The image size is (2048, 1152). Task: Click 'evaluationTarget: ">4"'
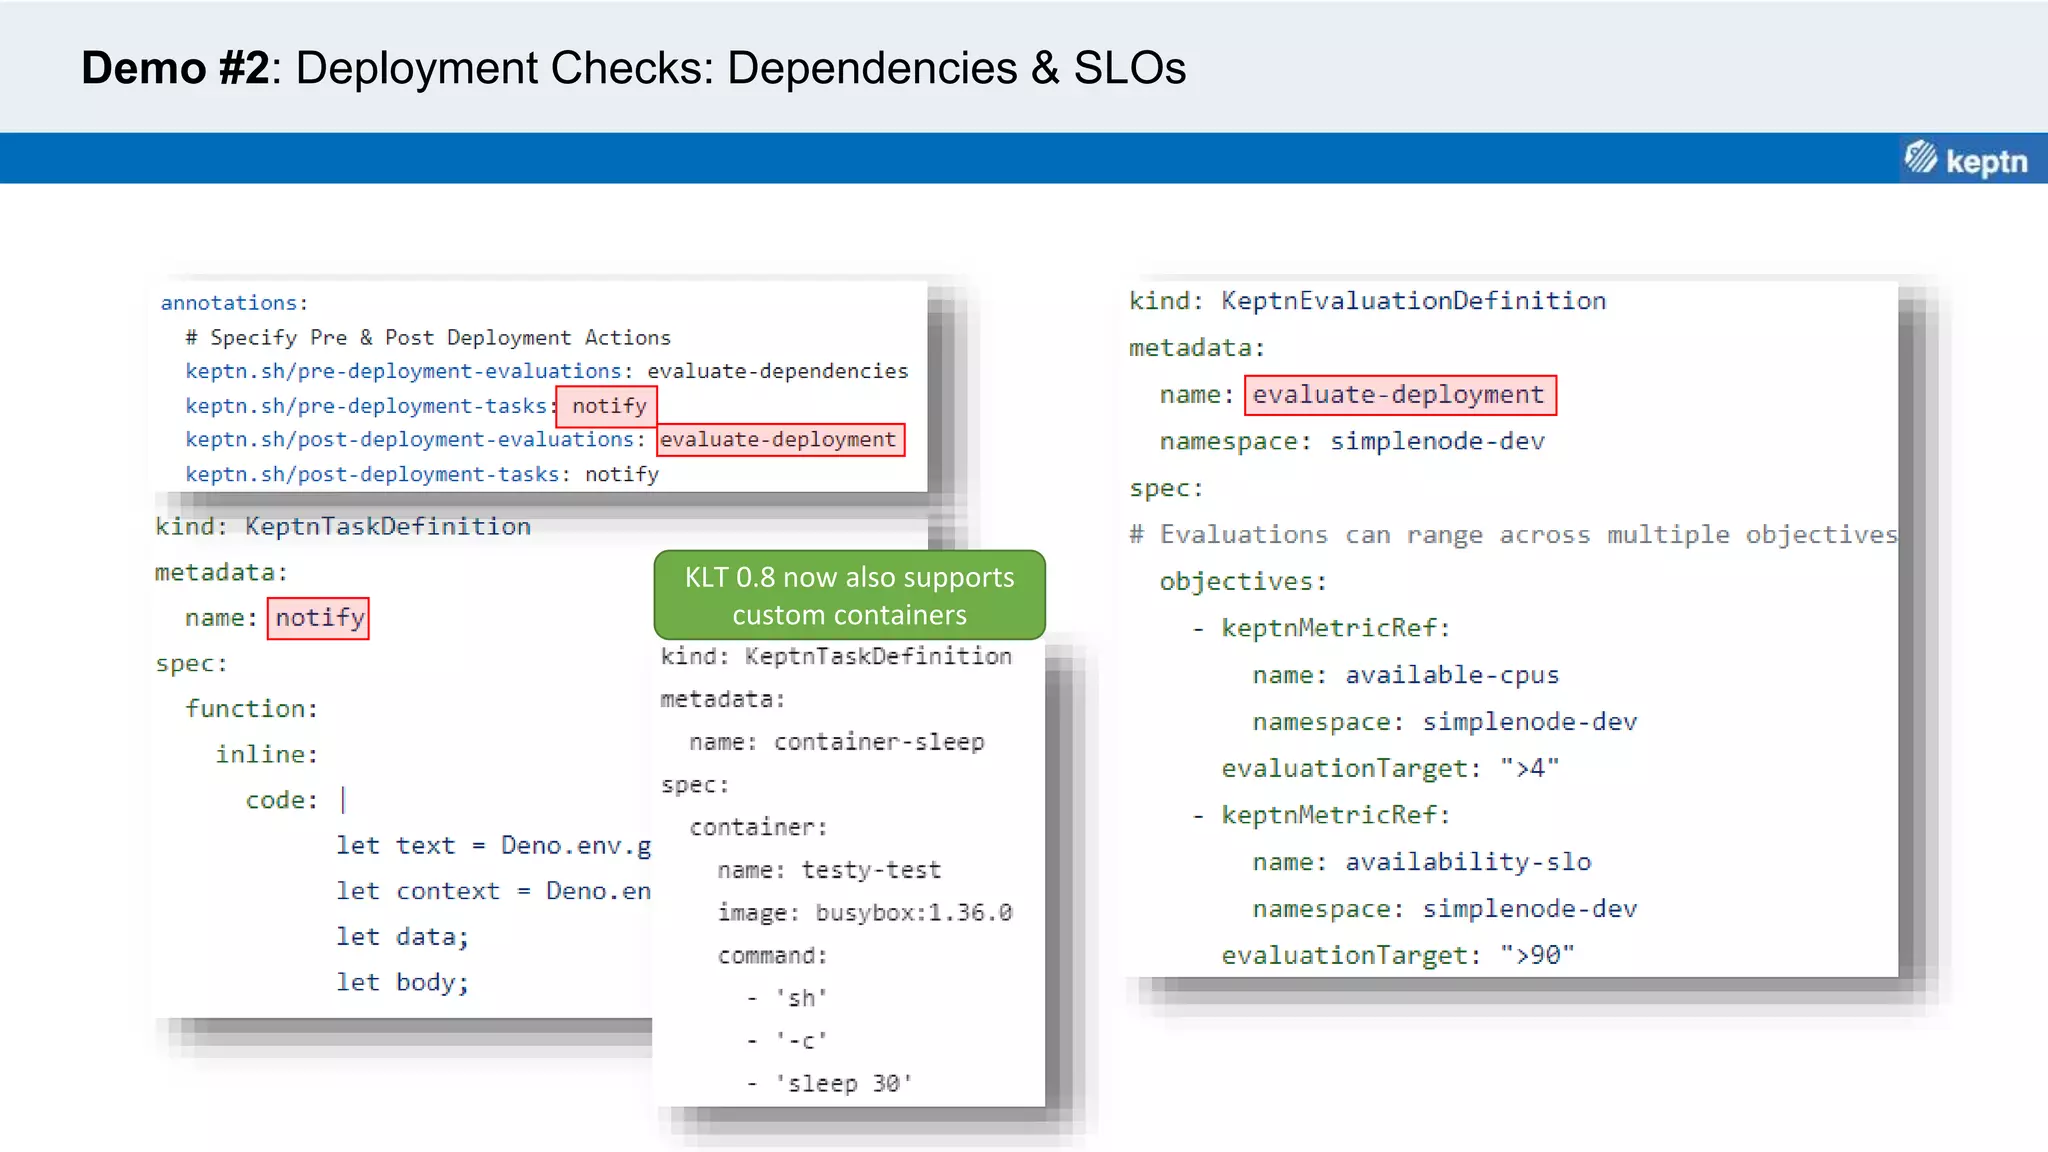[1390, 769]
